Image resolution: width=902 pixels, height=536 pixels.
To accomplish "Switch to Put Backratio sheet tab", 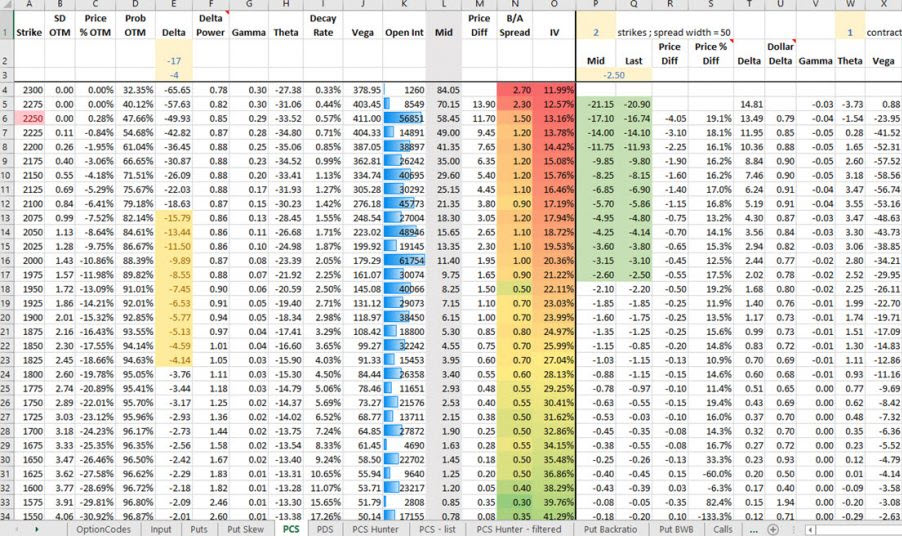I will (610, 529).
